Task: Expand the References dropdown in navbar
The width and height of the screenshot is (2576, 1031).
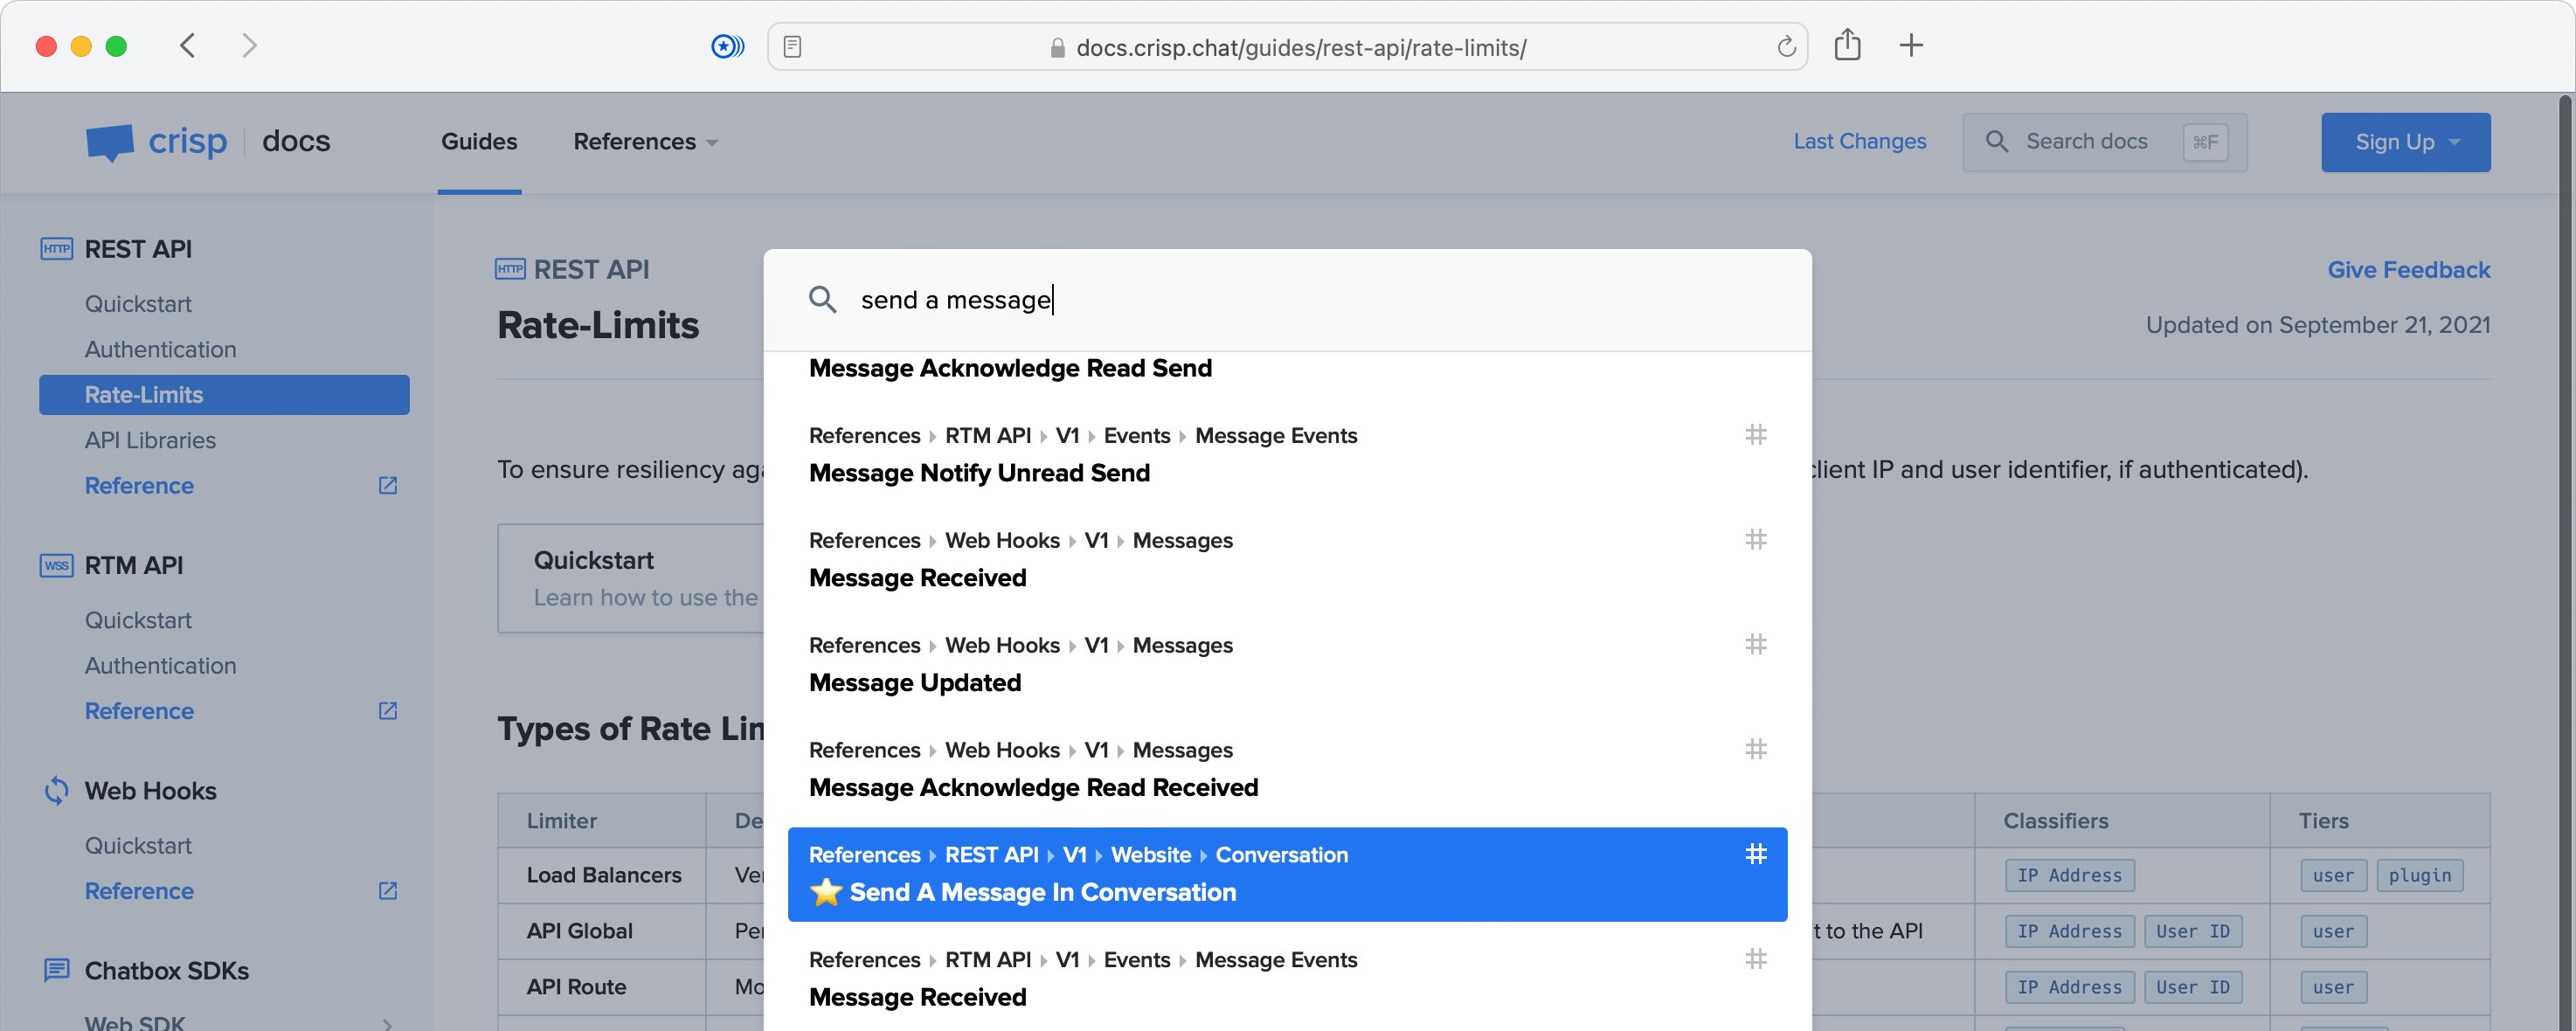Action: 645,142
